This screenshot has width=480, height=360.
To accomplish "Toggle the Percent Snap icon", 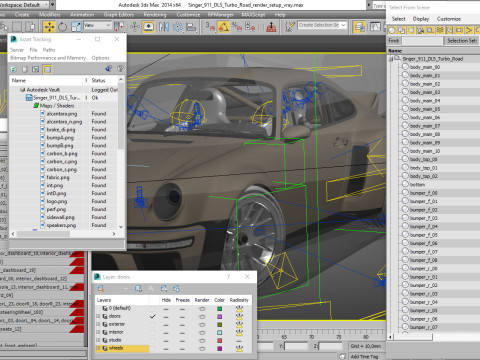I will click(x=237, y=26).
